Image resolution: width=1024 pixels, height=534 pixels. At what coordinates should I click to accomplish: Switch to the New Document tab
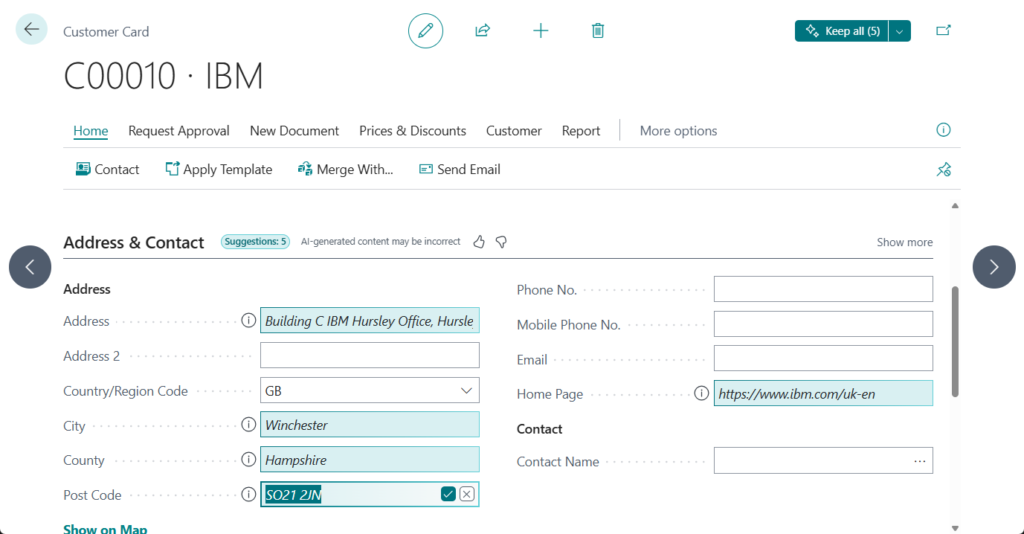pyautogui.click(x=294, y=131)
